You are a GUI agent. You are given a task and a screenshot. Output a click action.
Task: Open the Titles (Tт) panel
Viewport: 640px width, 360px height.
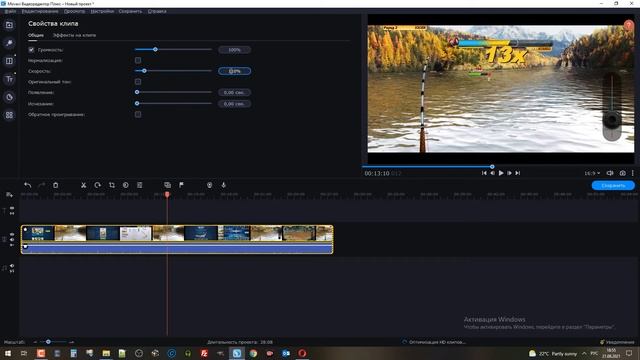tap(9, 79)
